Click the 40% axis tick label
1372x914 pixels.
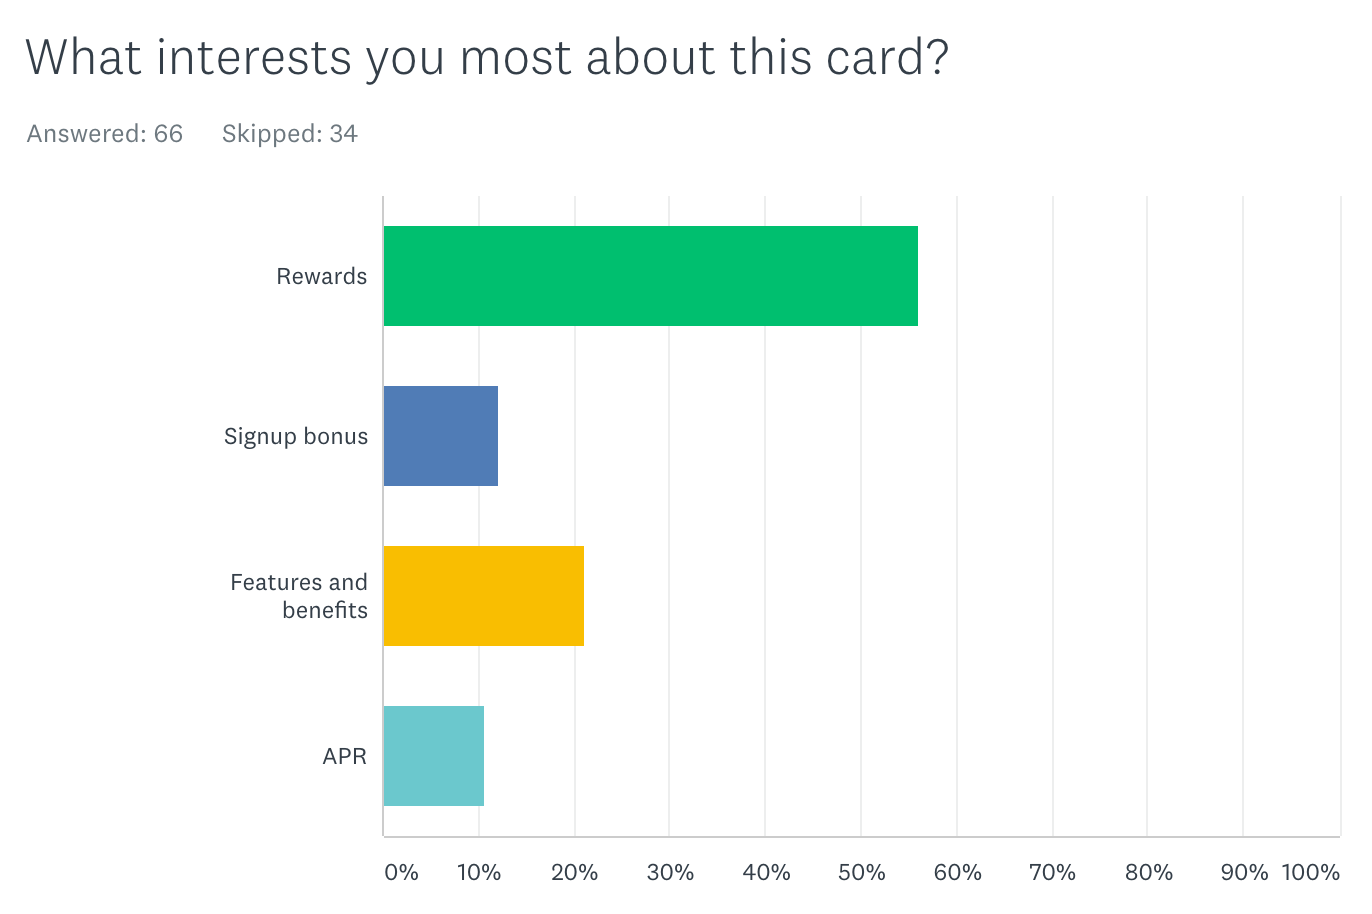pyautogui.click(x=766, y=872)
